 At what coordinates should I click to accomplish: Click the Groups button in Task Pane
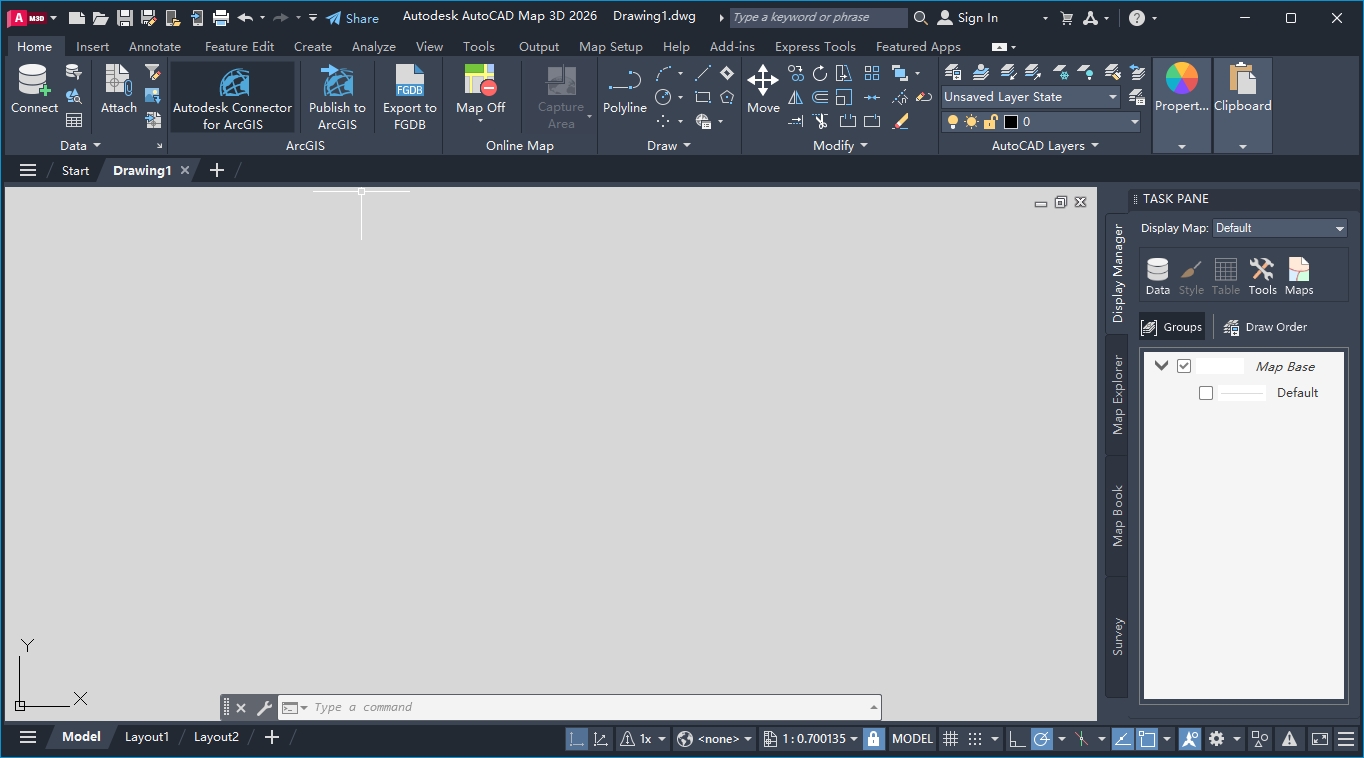(1172, 327)
